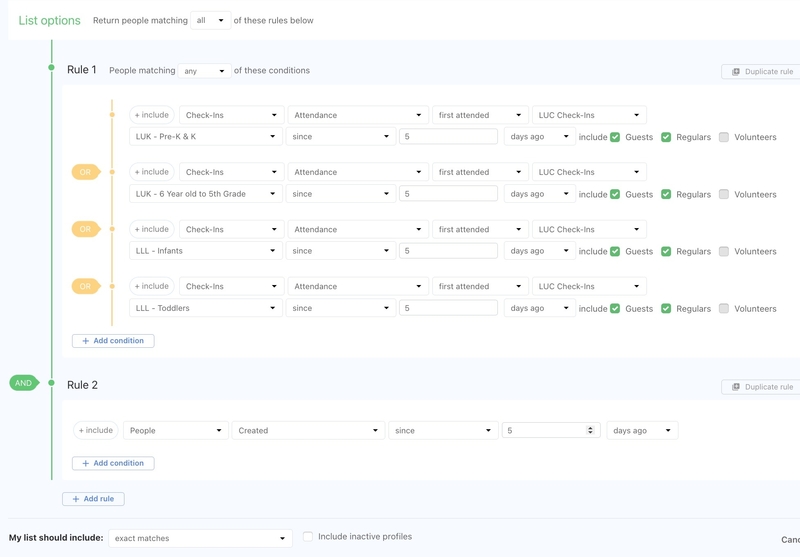Click the number stepper arrows in Rule 2

click(x=590, y=430)
